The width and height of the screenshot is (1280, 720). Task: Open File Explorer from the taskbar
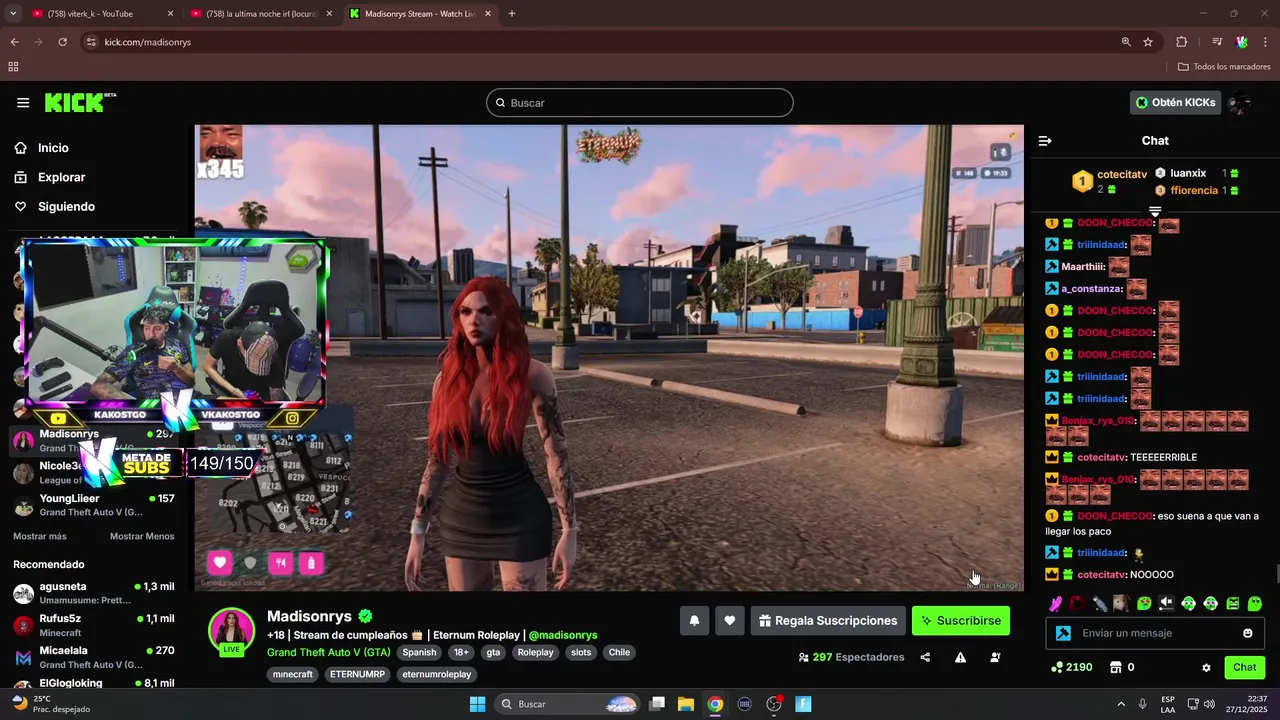click(686, 704)
